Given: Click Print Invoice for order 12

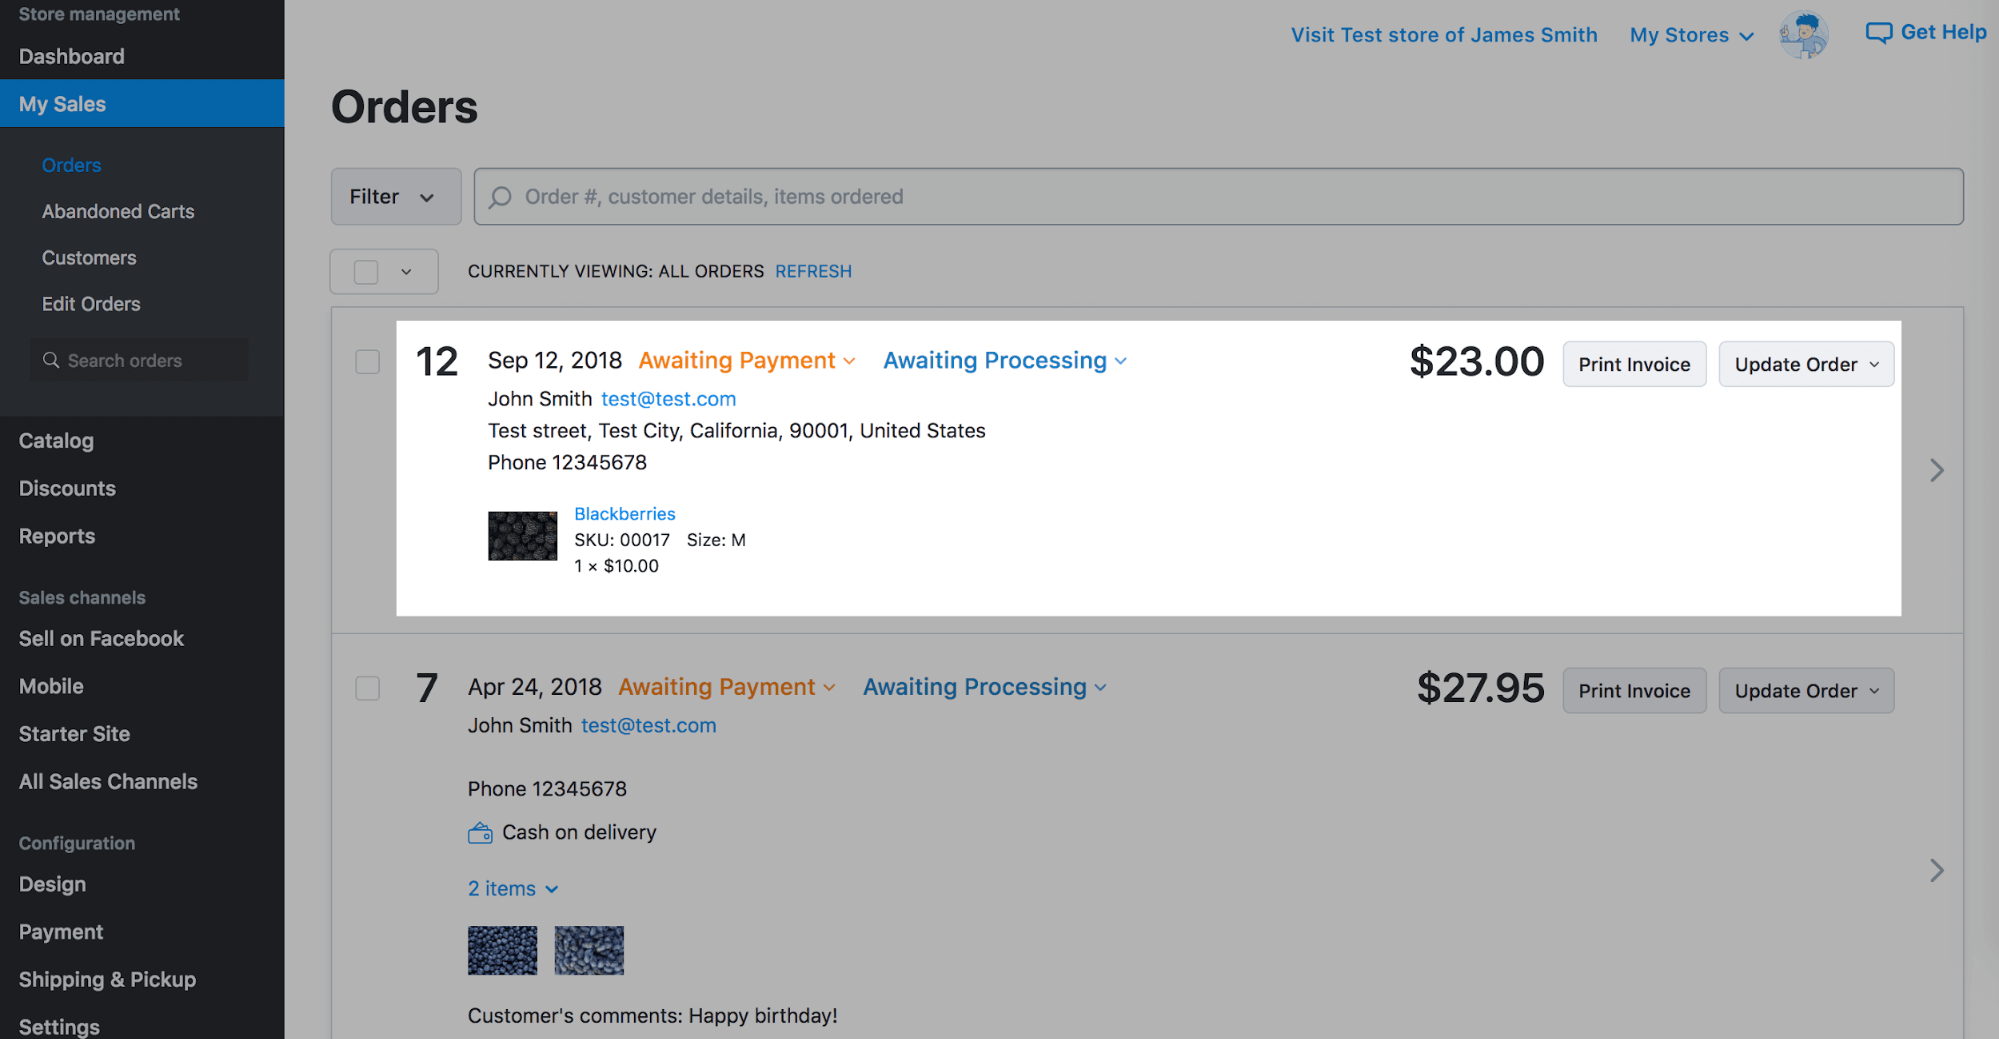Looking at the screenshot, I should tap(1633, 364).
